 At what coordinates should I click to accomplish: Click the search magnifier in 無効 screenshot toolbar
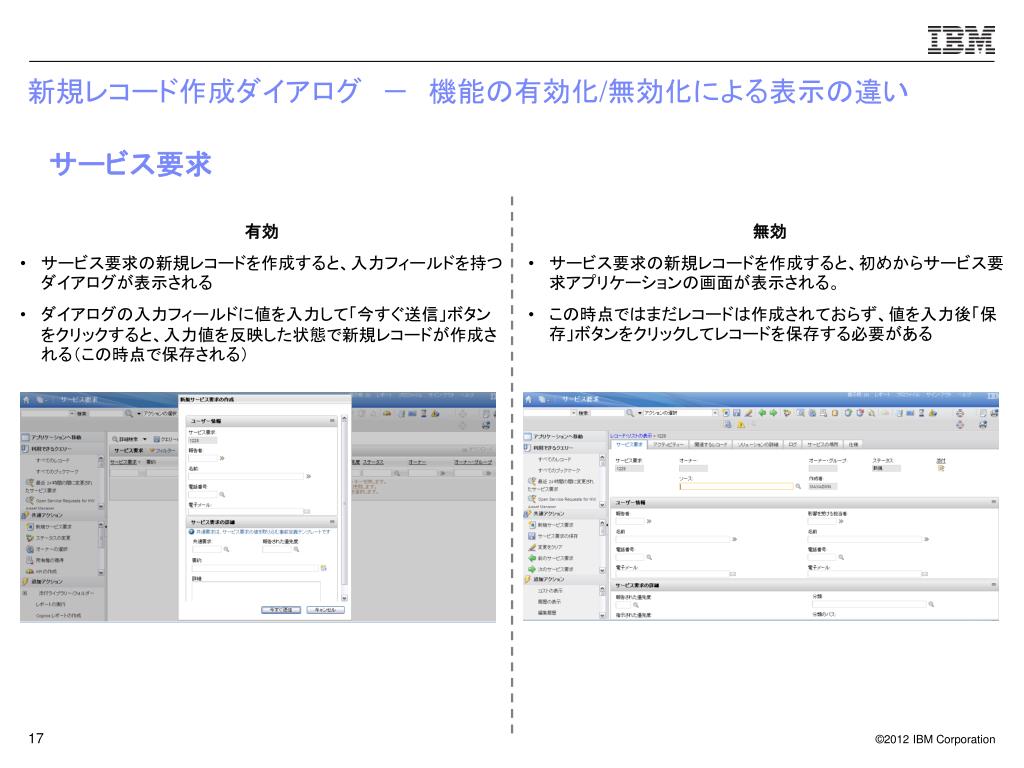click(x=630, y=413)
